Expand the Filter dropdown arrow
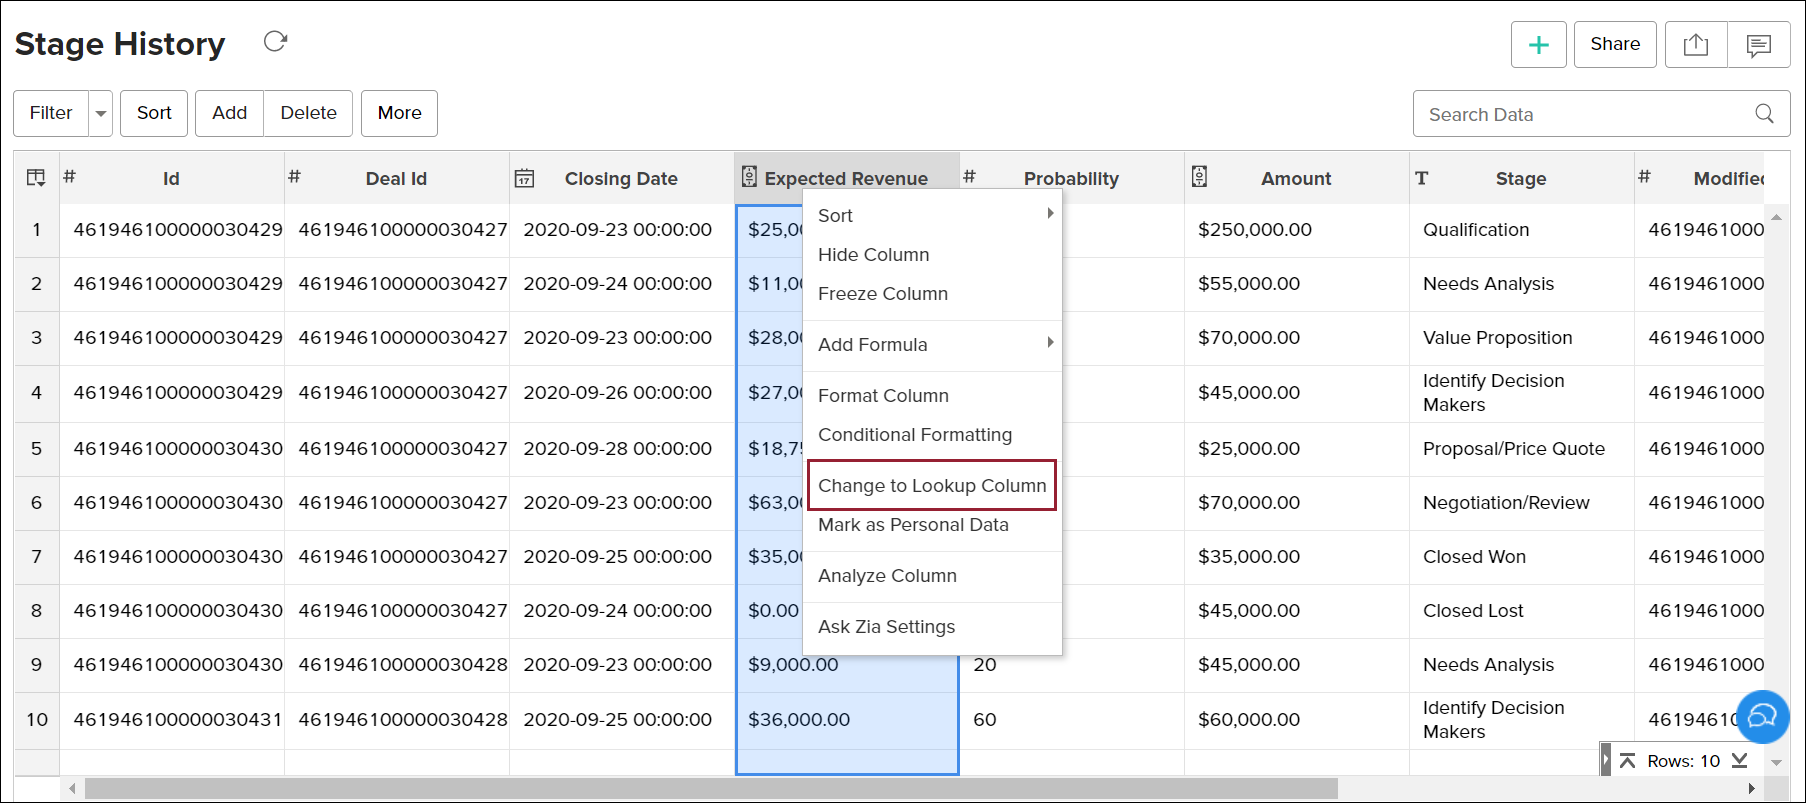Viewport: 1806px width, 803px height. (101, 114)
